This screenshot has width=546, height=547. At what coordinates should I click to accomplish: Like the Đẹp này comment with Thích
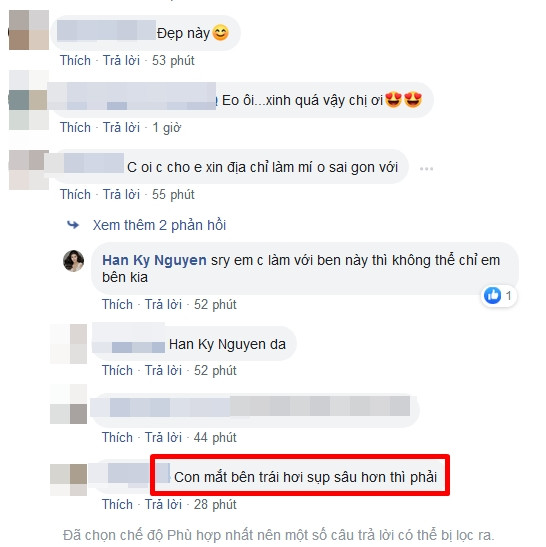[x=75, y=60]
